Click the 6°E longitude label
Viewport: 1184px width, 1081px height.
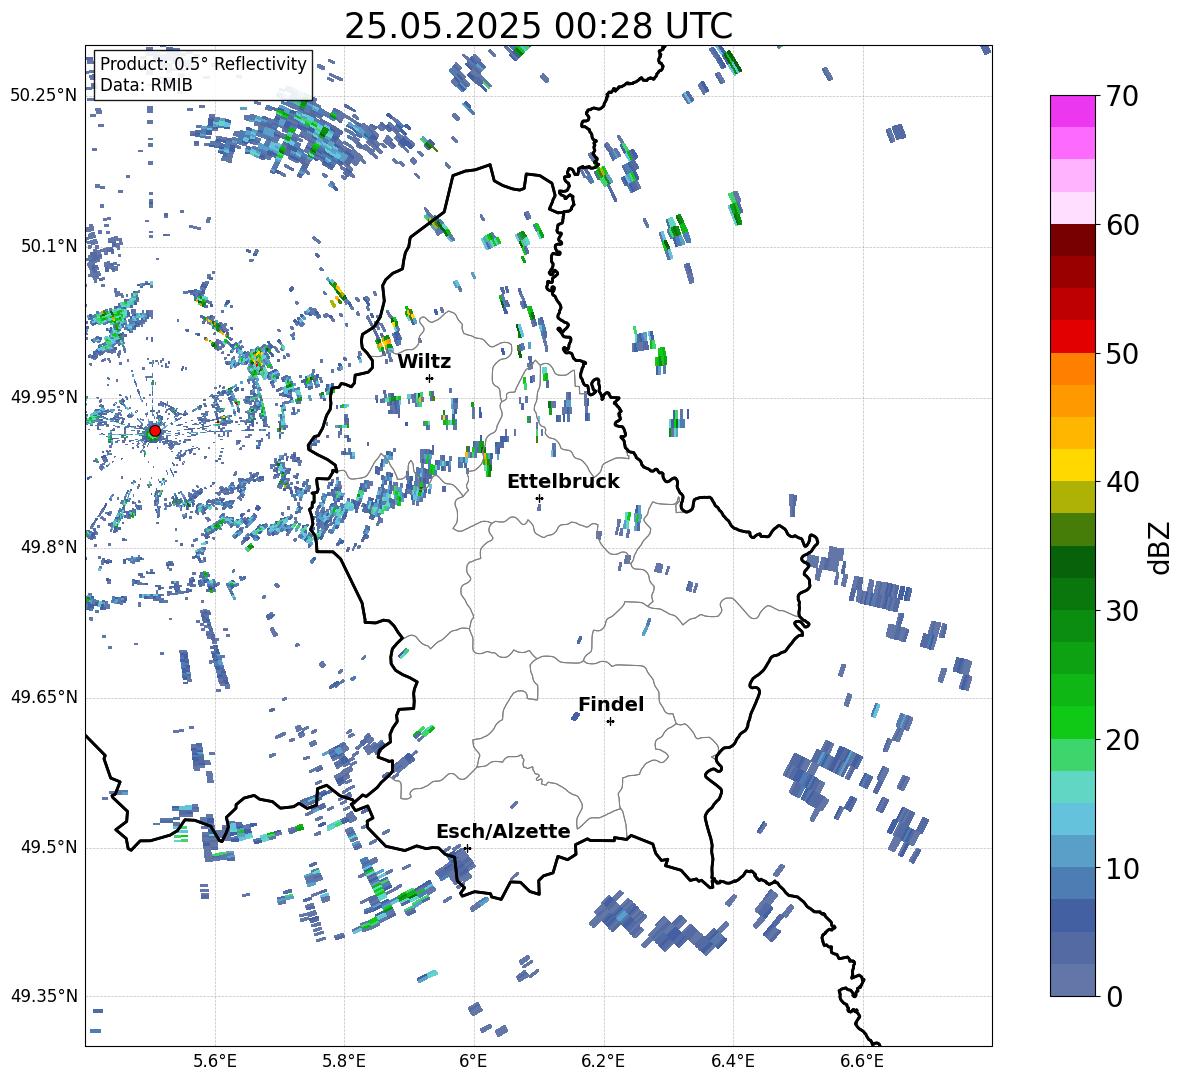pos(473,1061)
